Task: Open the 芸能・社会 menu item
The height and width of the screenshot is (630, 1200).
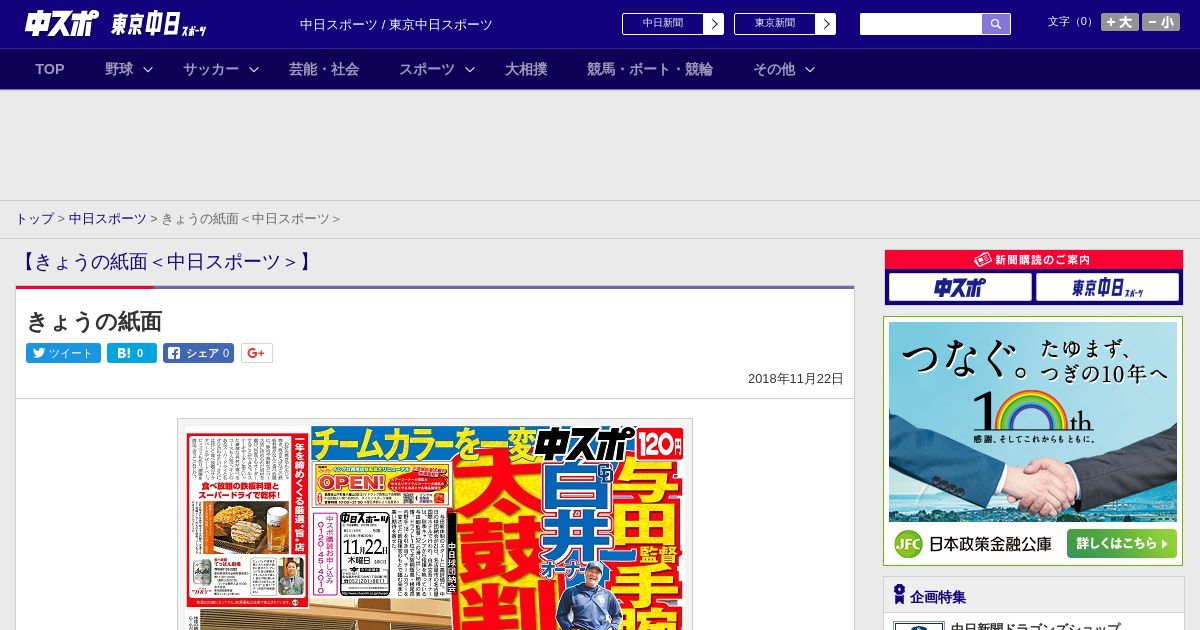Action: point(324,69)
